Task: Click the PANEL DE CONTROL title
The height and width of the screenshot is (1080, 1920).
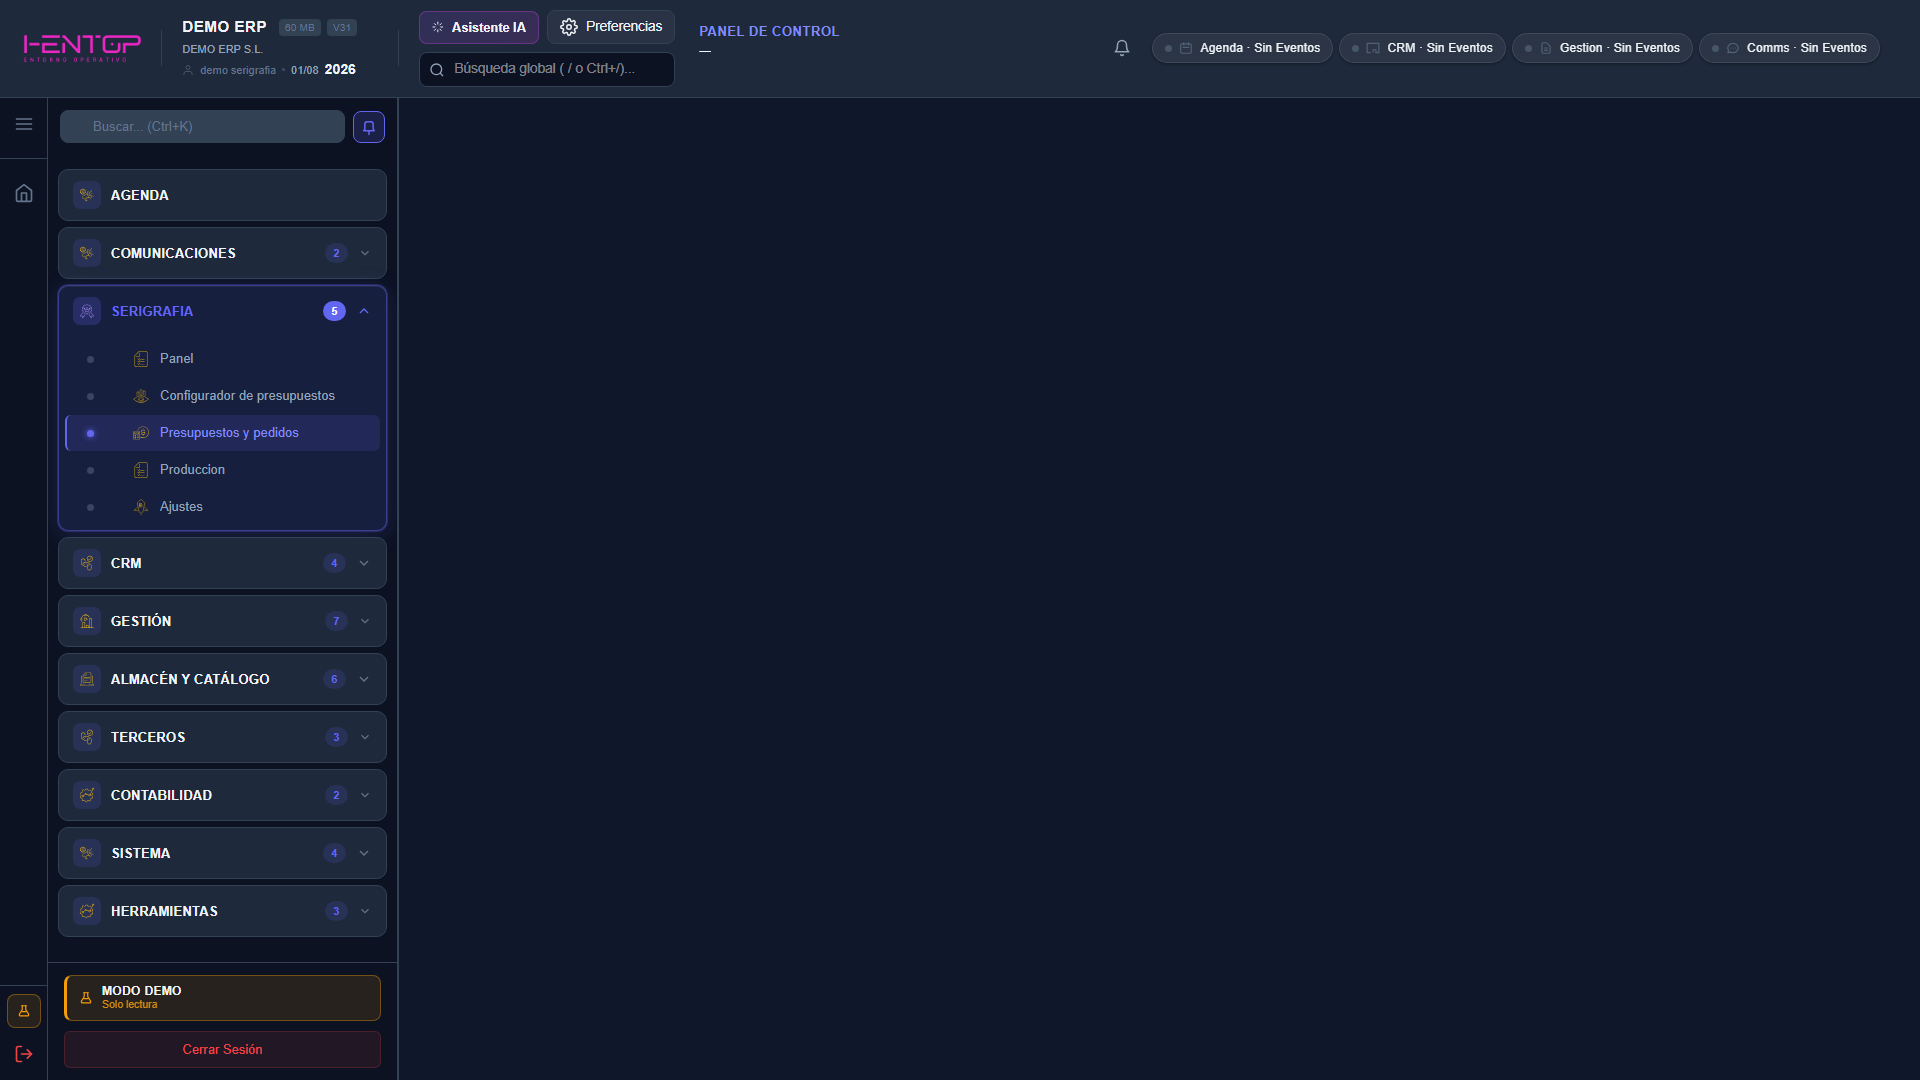Action: coord(769,31)
